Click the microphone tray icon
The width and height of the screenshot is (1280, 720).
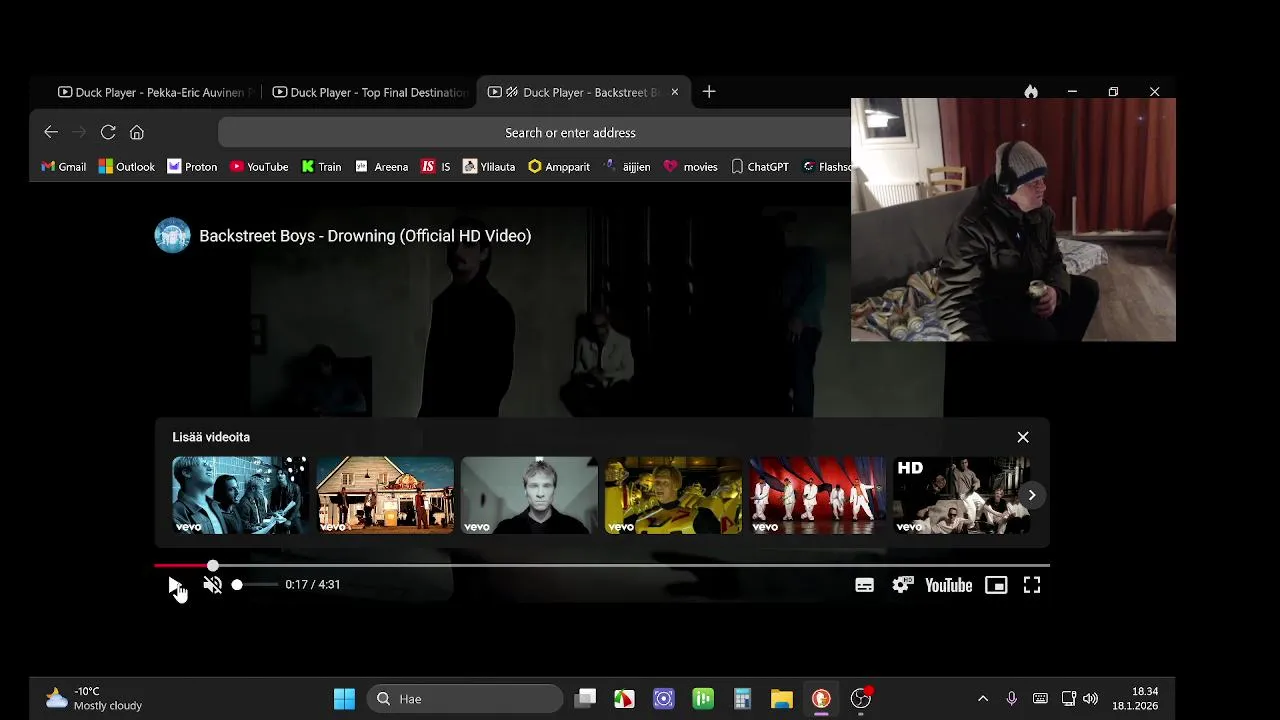(x=1012, y=698)
